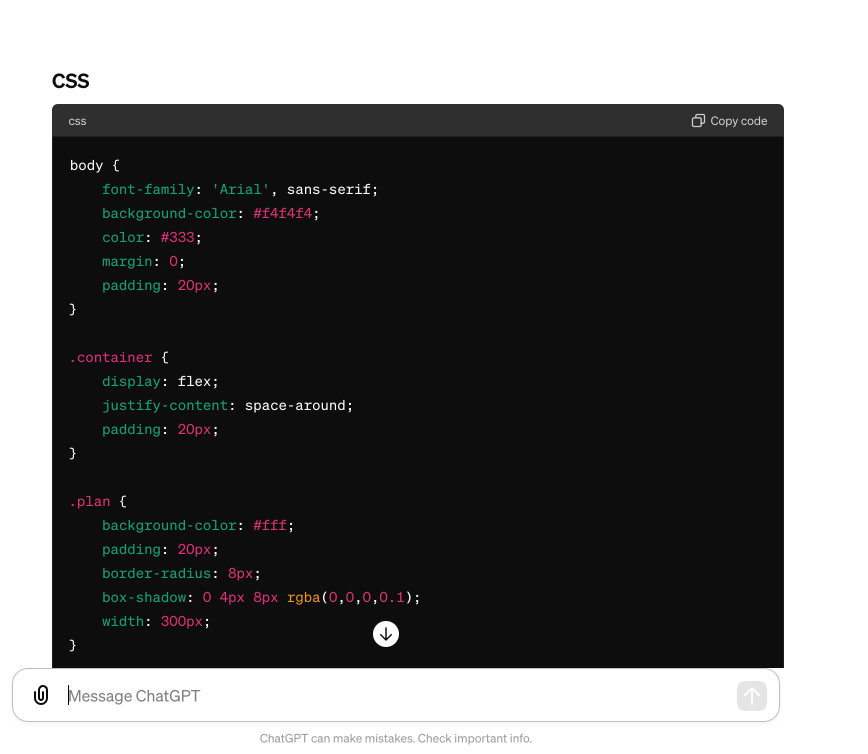Click the box-shadow rgba line
This screenshot has height=754, width=868.
pos(261,597)
